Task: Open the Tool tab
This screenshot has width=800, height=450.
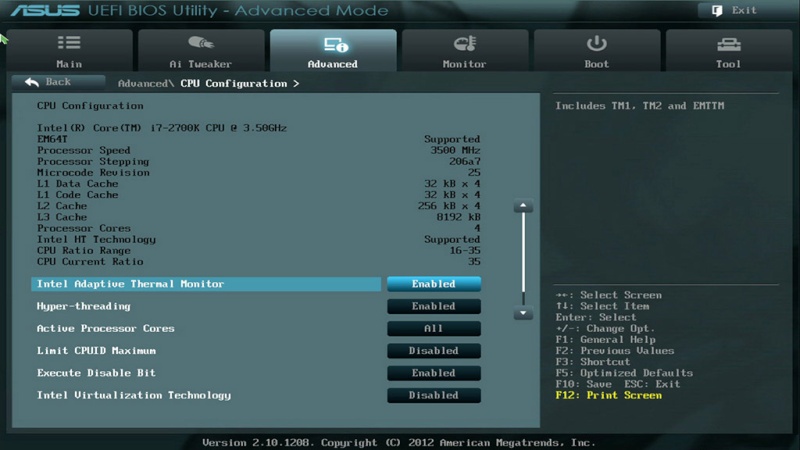Action: [x=729, y=50]
